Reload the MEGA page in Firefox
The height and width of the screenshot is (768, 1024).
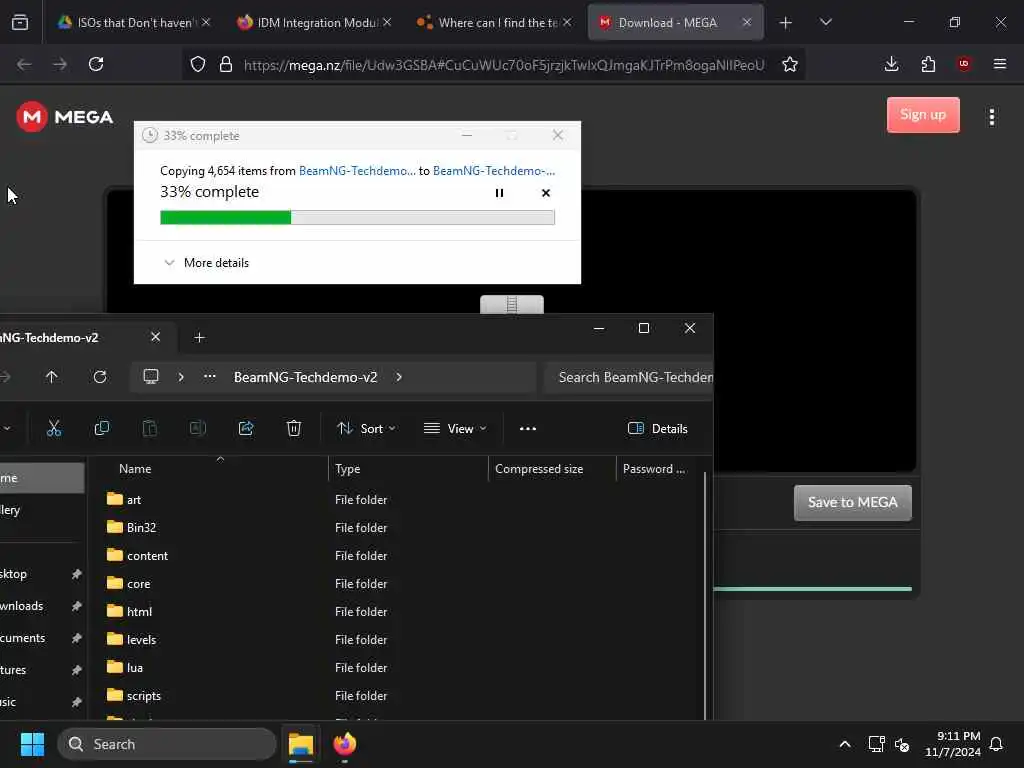tap(96, 64)
